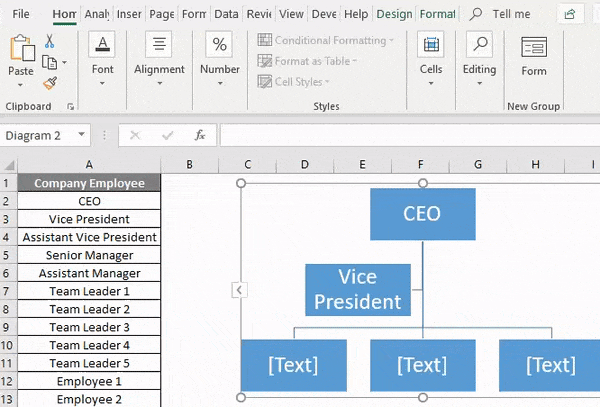Open the Number percent group icon

pyautogui.click(x=219, y=44)
